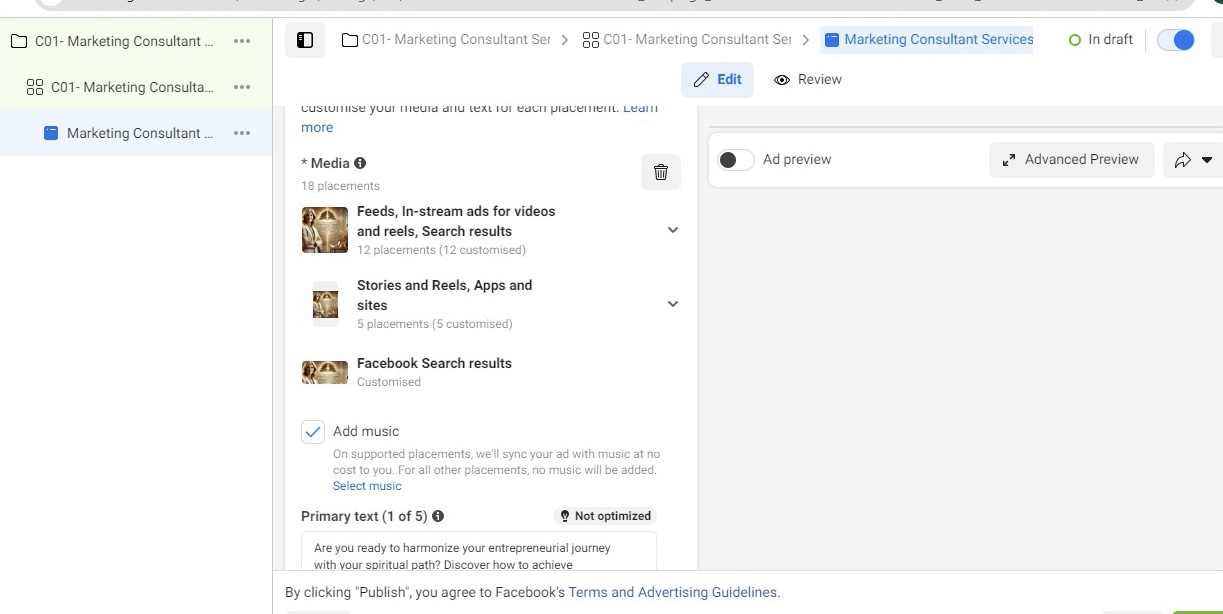Collapse the navigation panel with the sidebar icon
Screen dimensions: 1223x614
(x=304, y=39)
